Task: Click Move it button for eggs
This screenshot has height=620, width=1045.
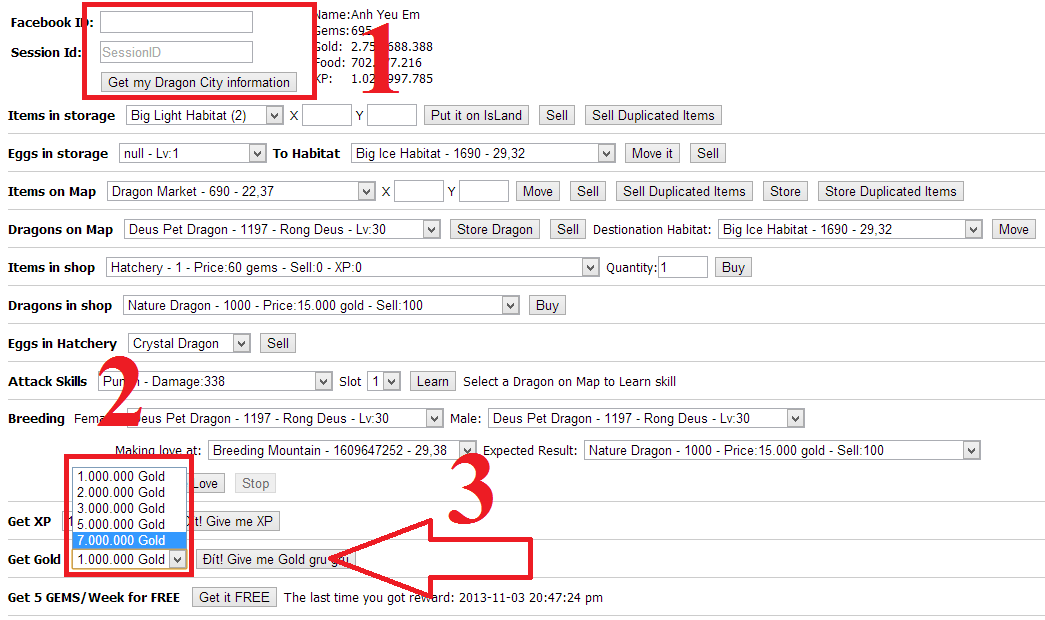Action: [652, 153]
